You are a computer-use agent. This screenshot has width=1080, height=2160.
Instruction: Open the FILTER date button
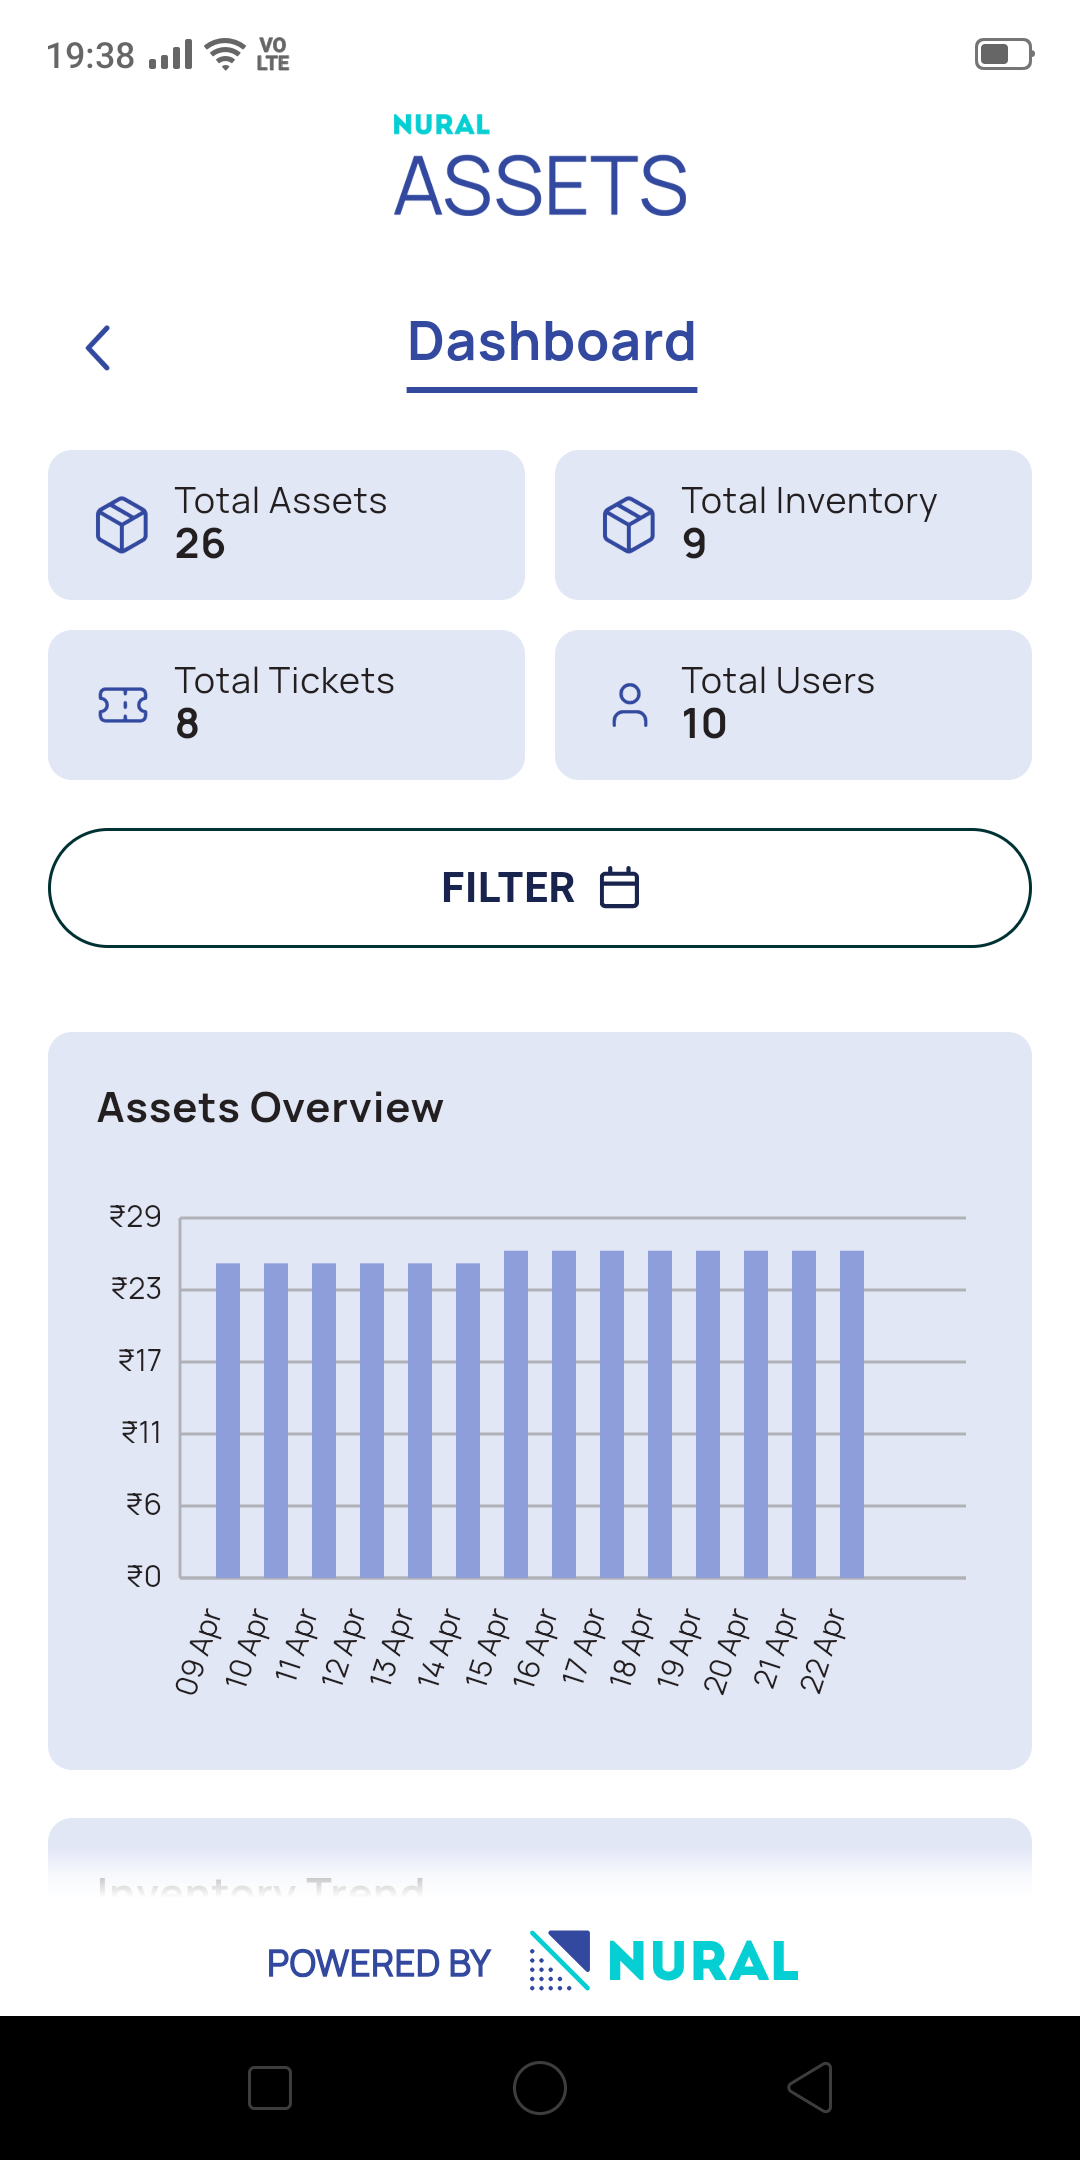click(x=540, y=888)
